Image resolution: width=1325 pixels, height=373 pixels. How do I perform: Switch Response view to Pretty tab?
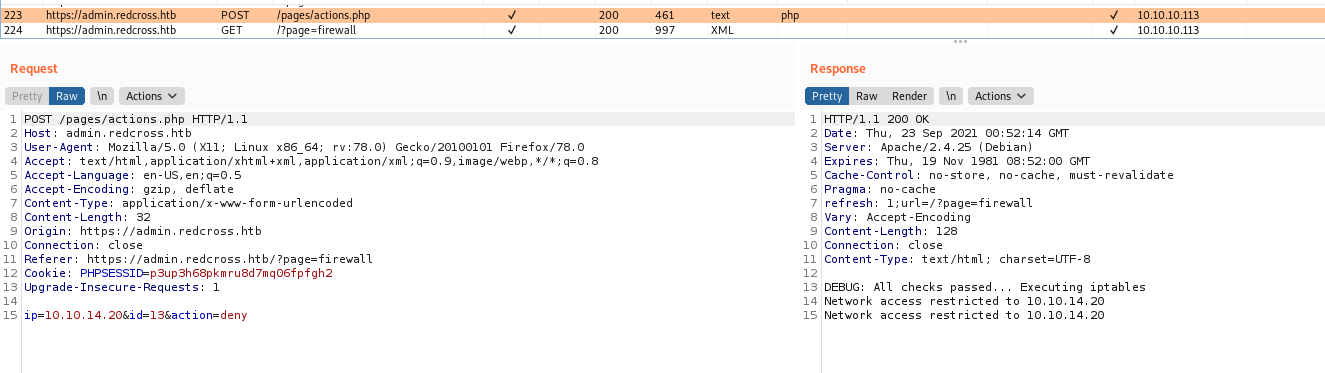coord(827,96)
